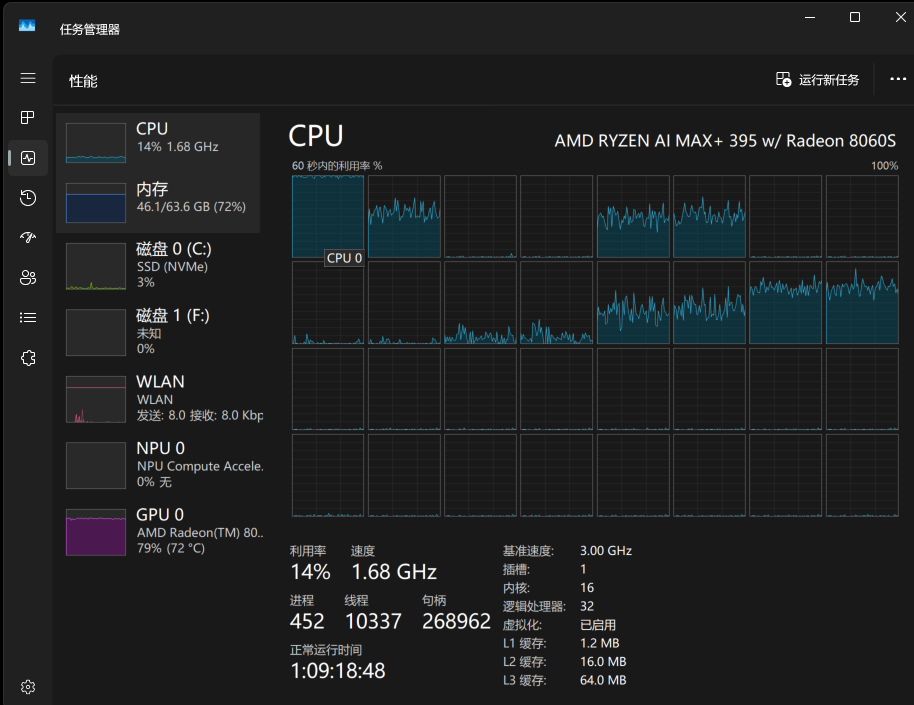
Task: Open the Startup apps icon
Action: pos(28,237)
